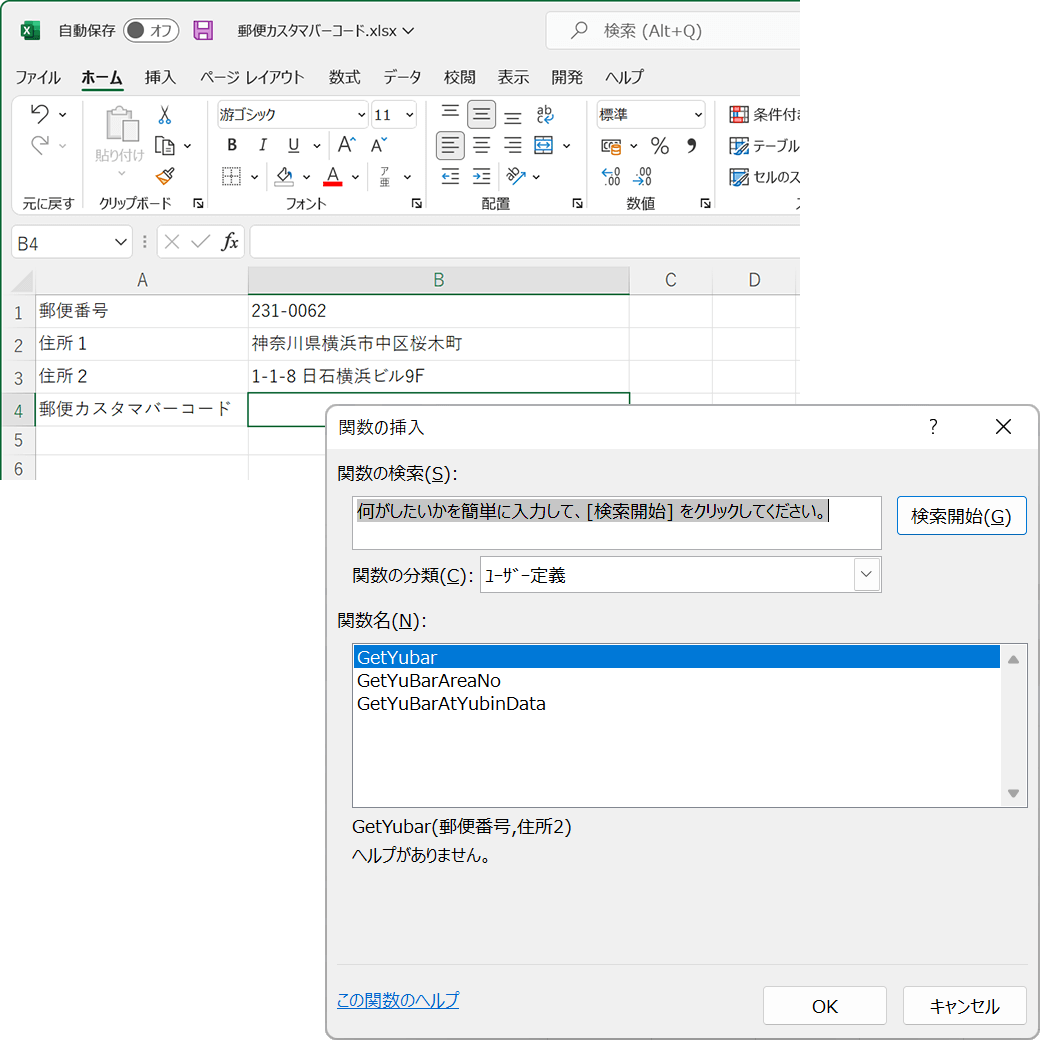The width and height of the screenshot is (1040, 1040).
Task: Toggle the 自動保存 autosave switch
Action: point(151,30)
